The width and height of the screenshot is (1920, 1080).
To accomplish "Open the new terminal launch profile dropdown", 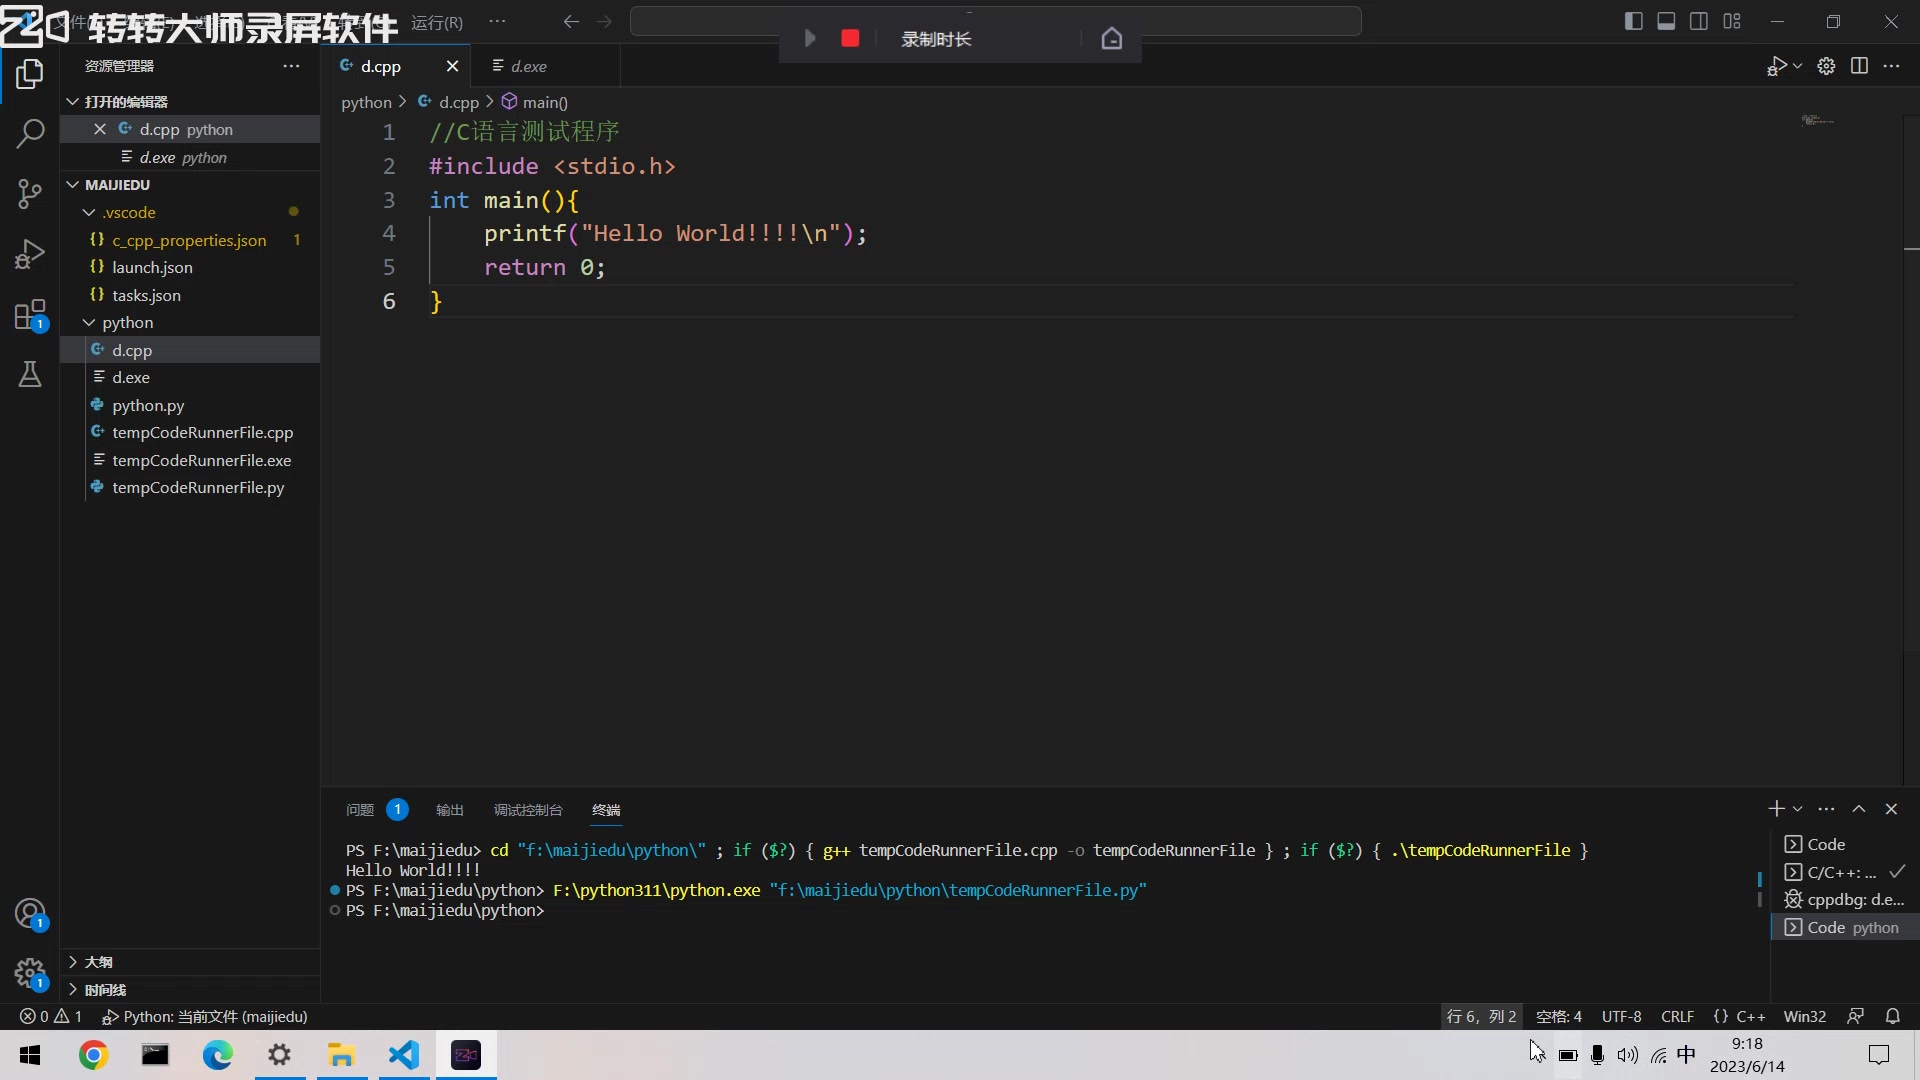I will tap(1797, 809).
